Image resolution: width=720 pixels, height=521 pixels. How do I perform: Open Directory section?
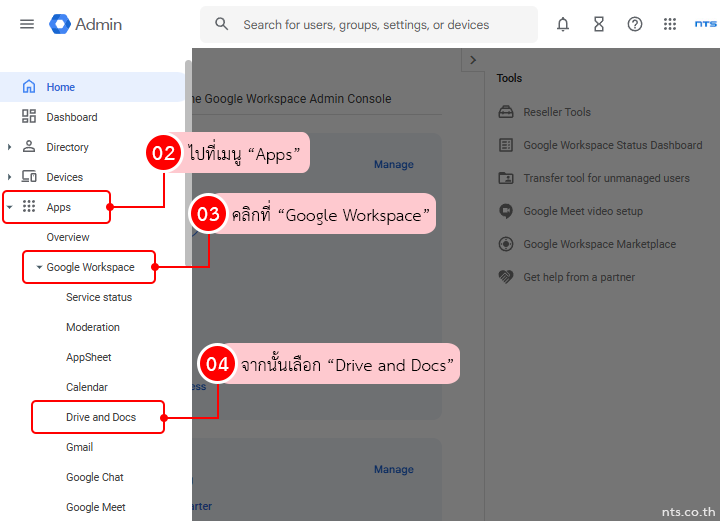coord(68,147)
